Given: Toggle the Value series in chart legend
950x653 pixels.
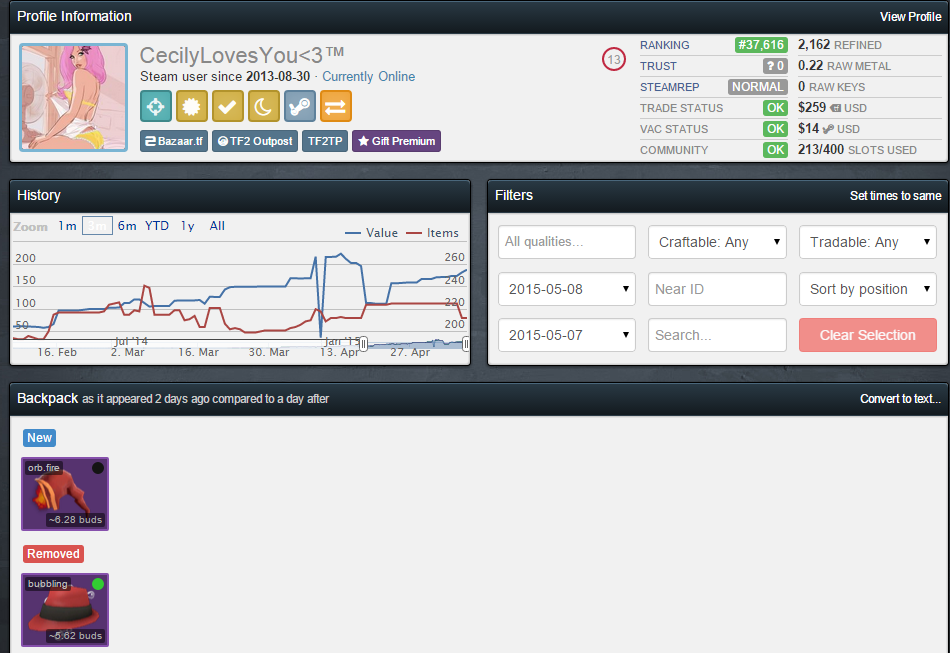Looking at the screenshot, I should pyautogui.click(x=371, y=233).
